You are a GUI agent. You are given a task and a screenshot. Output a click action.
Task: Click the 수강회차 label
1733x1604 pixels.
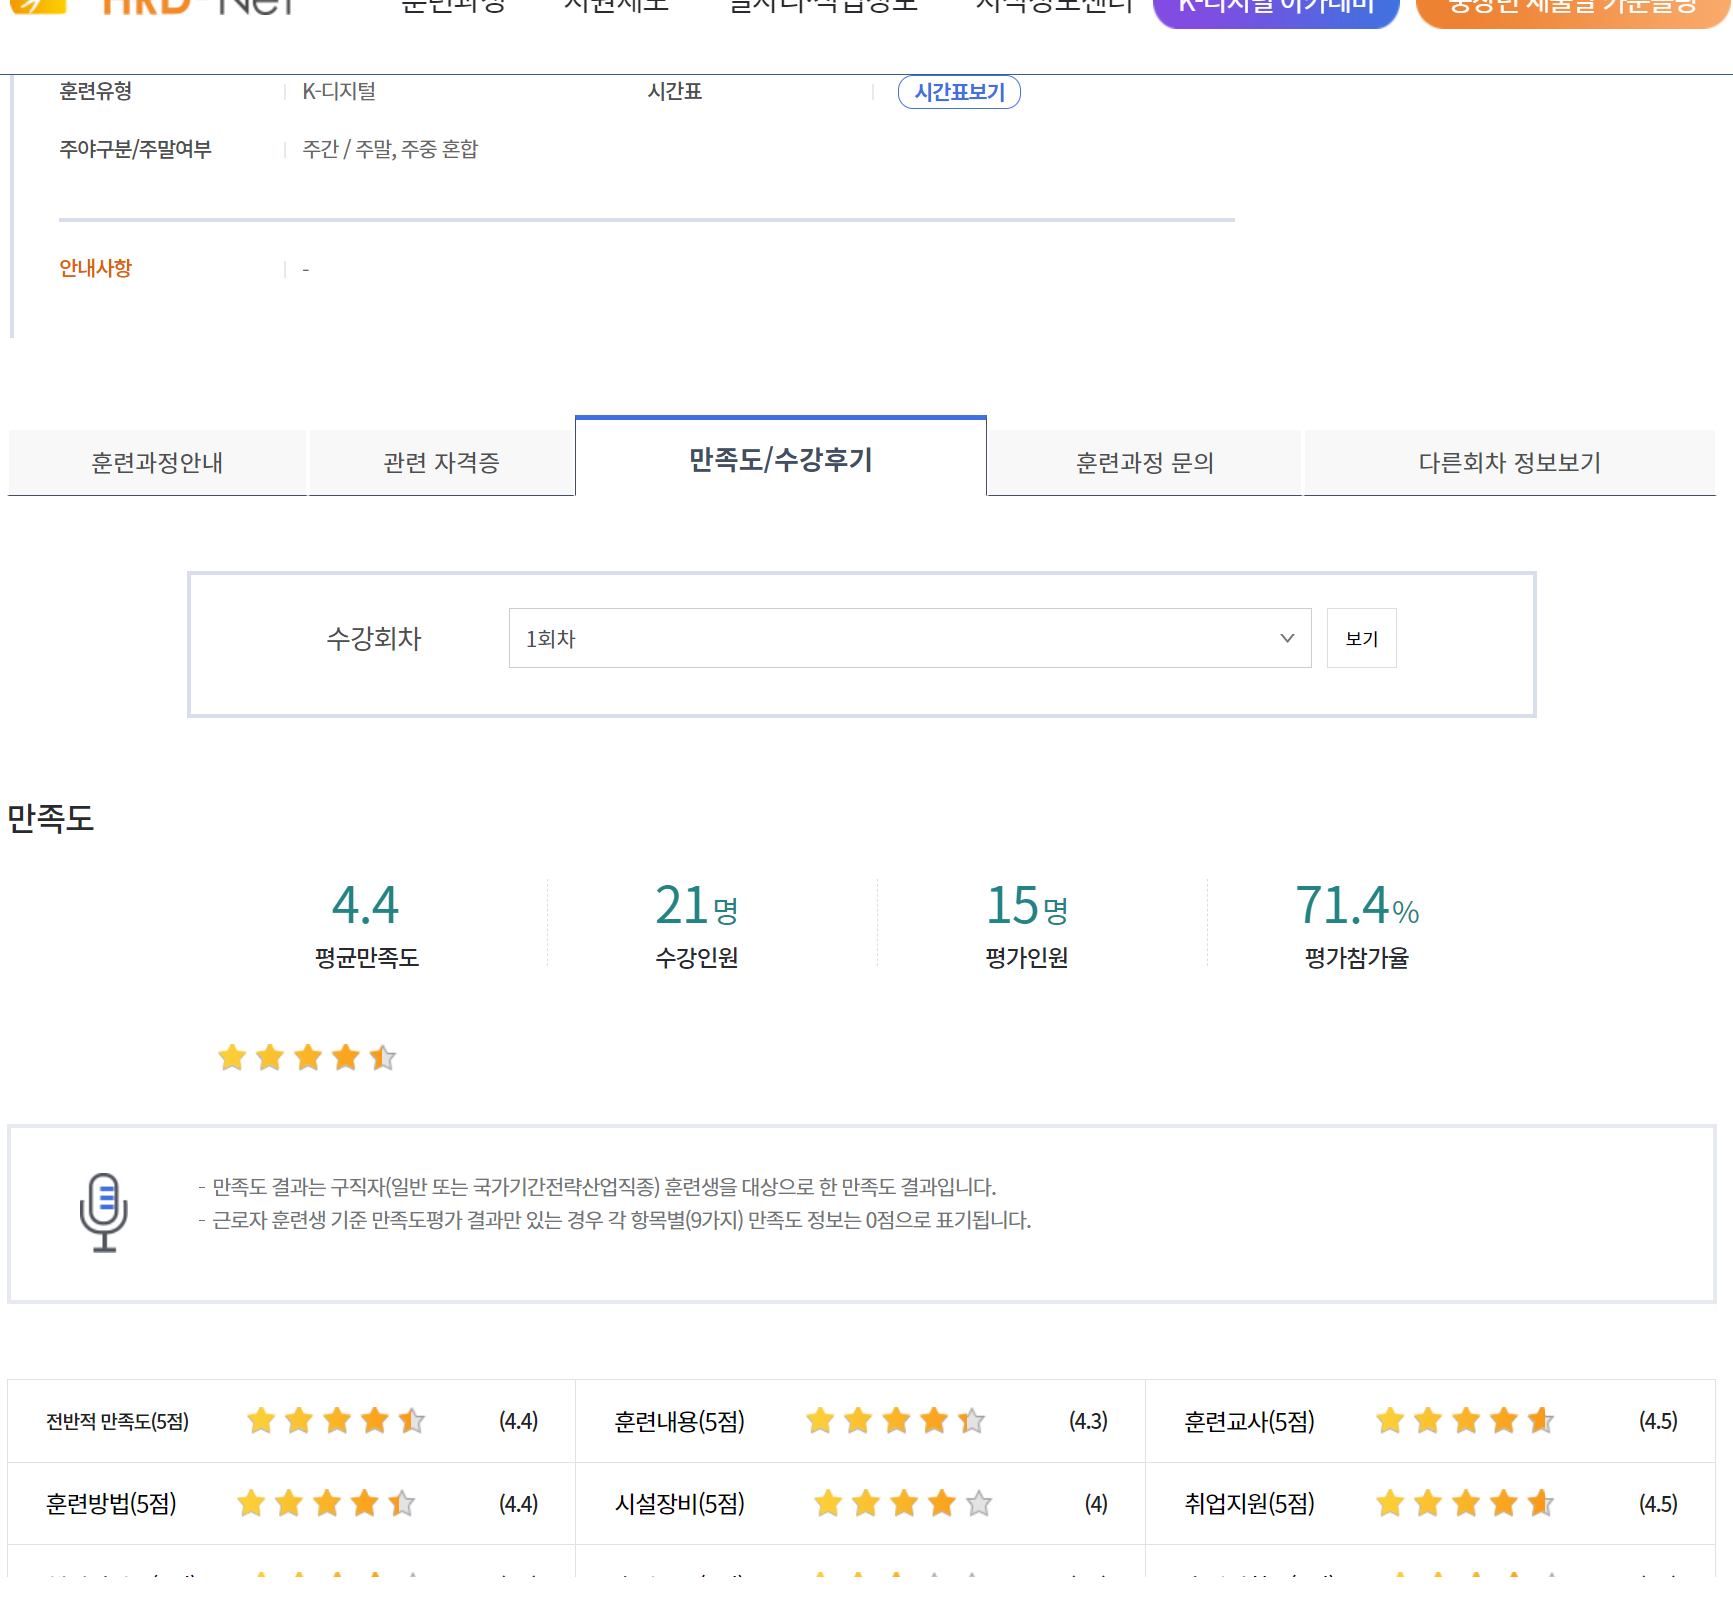point(374,638)
